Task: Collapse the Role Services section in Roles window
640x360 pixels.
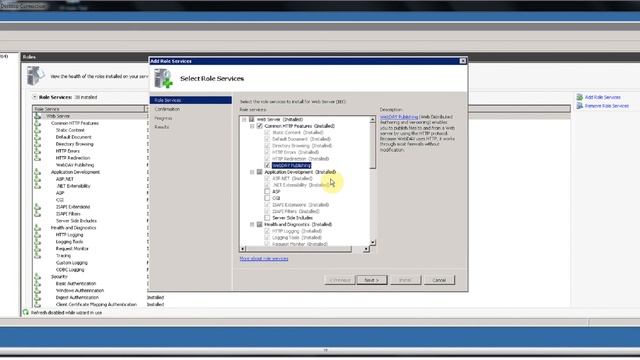Action: click(35, 97)
